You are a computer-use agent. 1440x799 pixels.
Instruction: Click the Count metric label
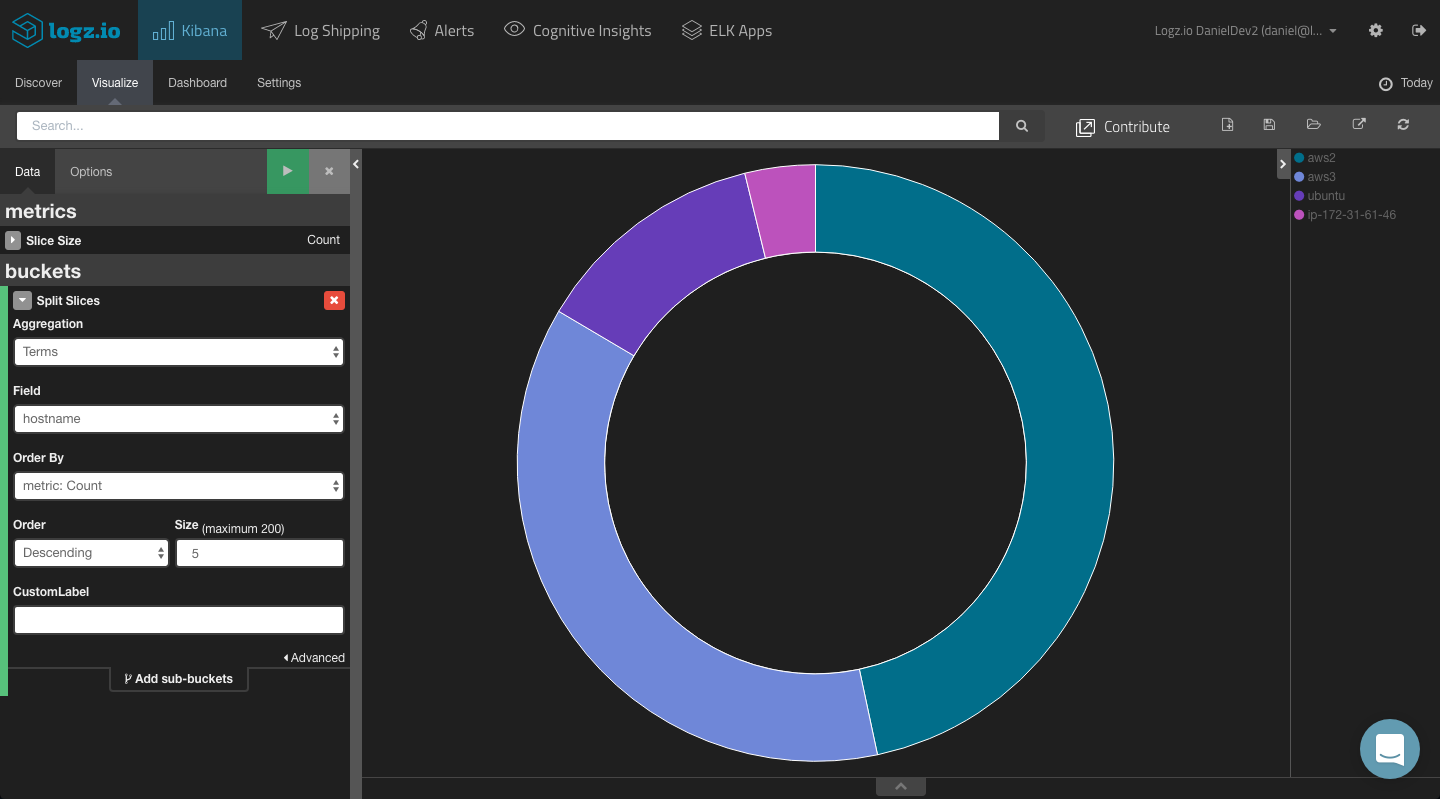click(x=323, y=240)
